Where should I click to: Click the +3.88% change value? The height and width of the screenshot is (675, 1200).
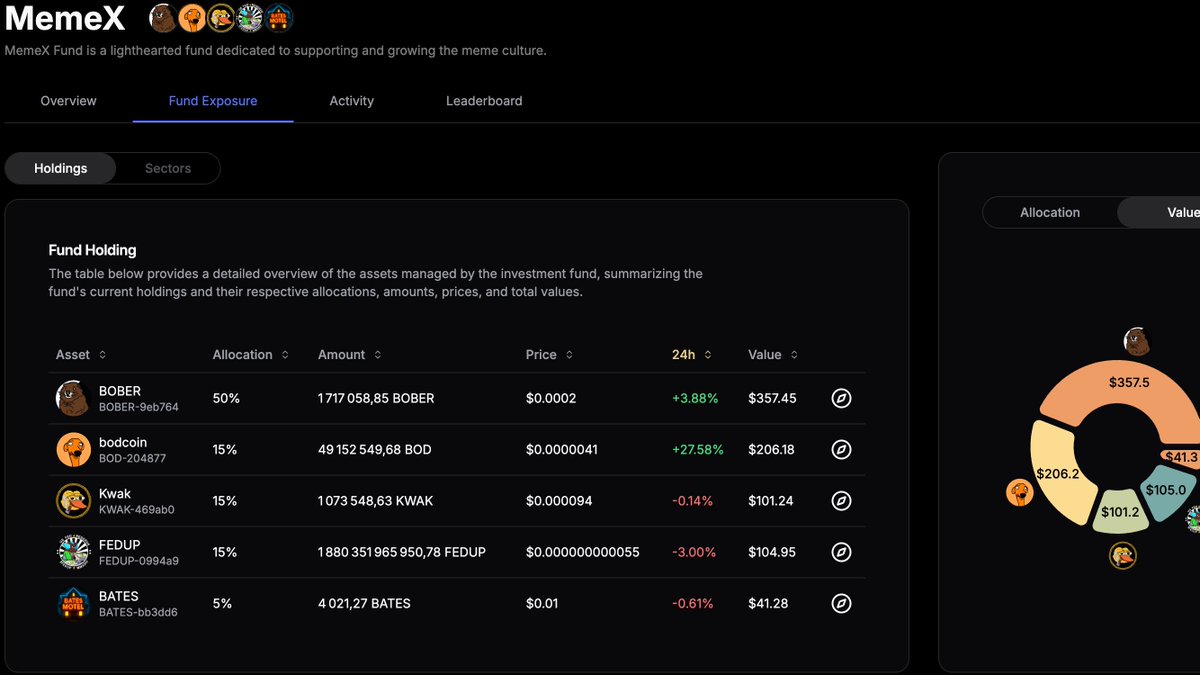pyautogui.click(x=695, y=398)
